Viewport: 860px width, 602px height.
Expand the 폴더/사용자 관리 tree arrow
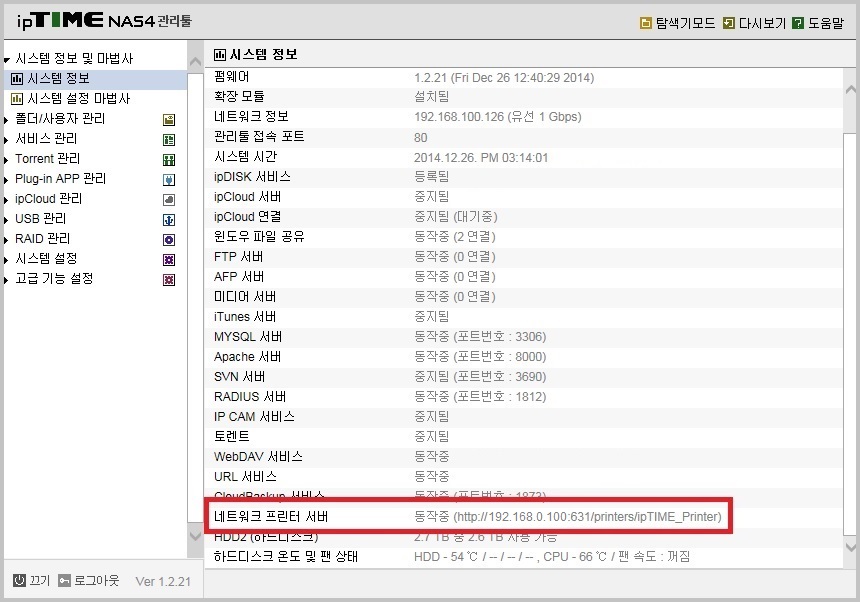point(6,120)
